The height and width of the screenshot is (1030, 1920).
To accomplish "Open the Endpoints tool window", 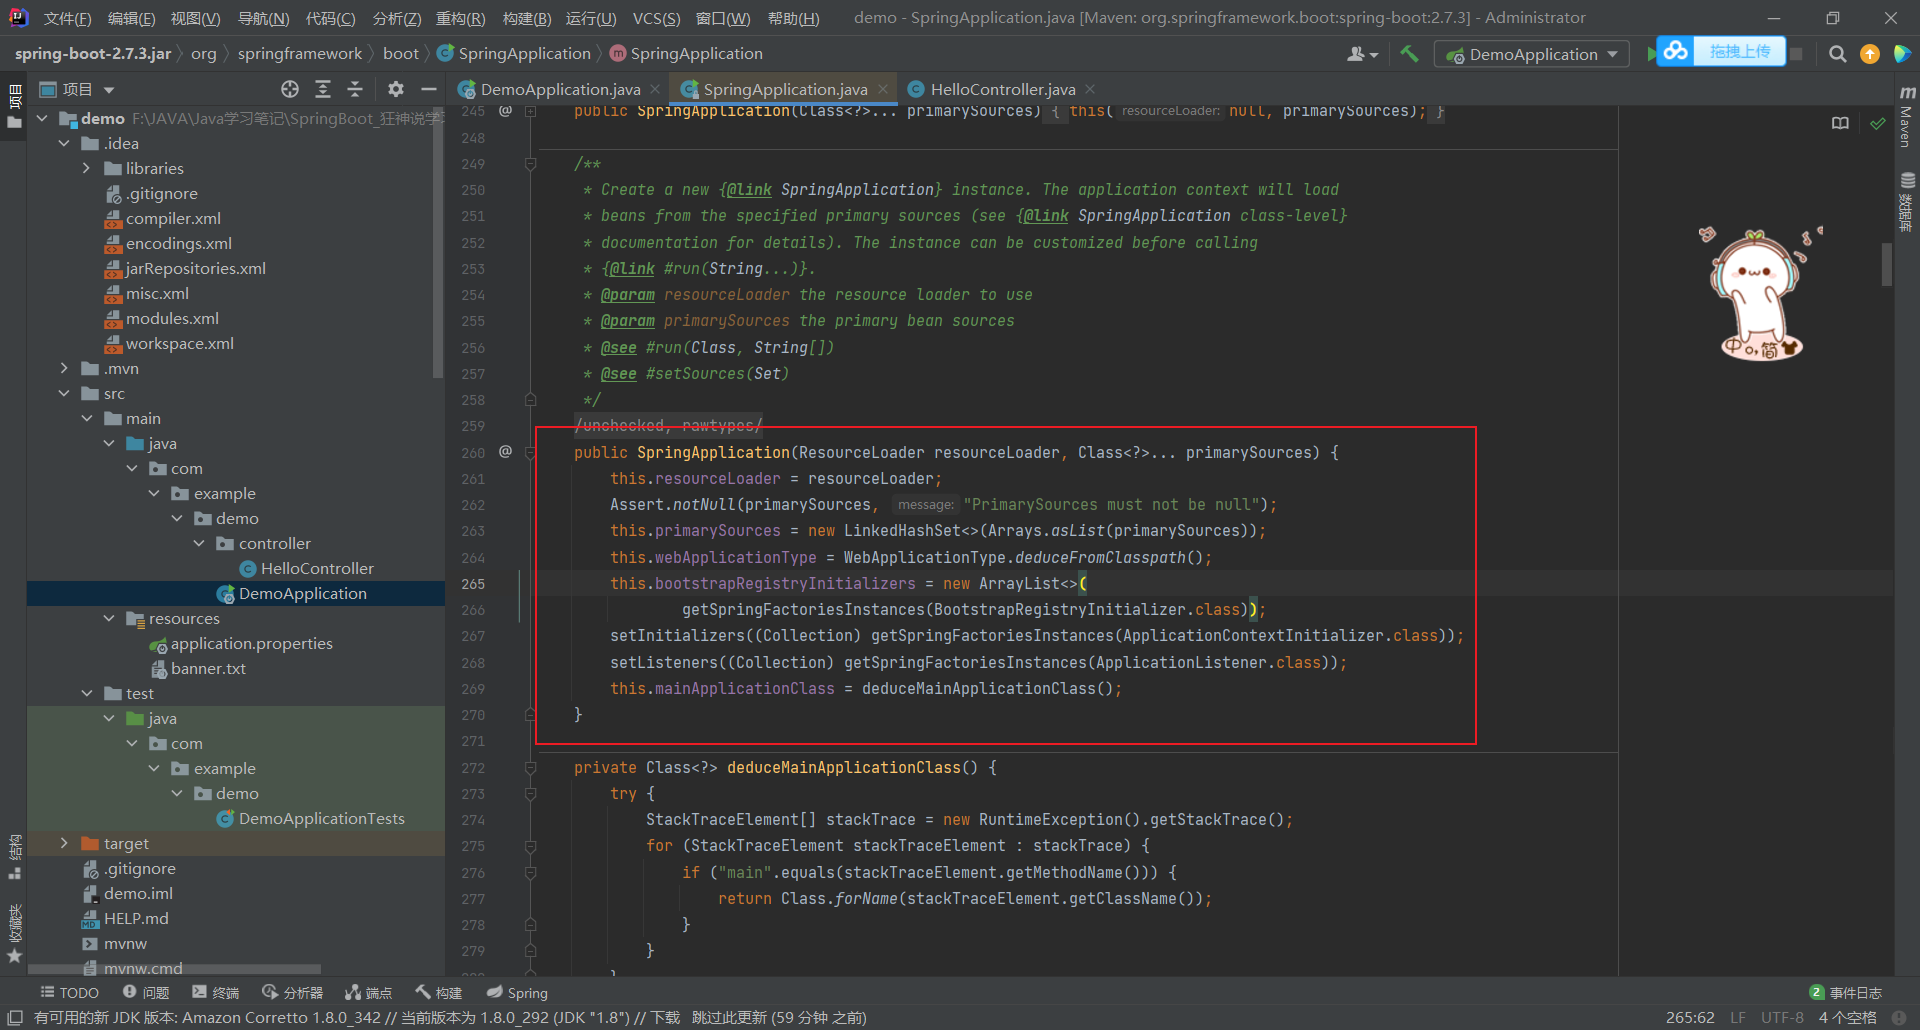I will point(368,992).
